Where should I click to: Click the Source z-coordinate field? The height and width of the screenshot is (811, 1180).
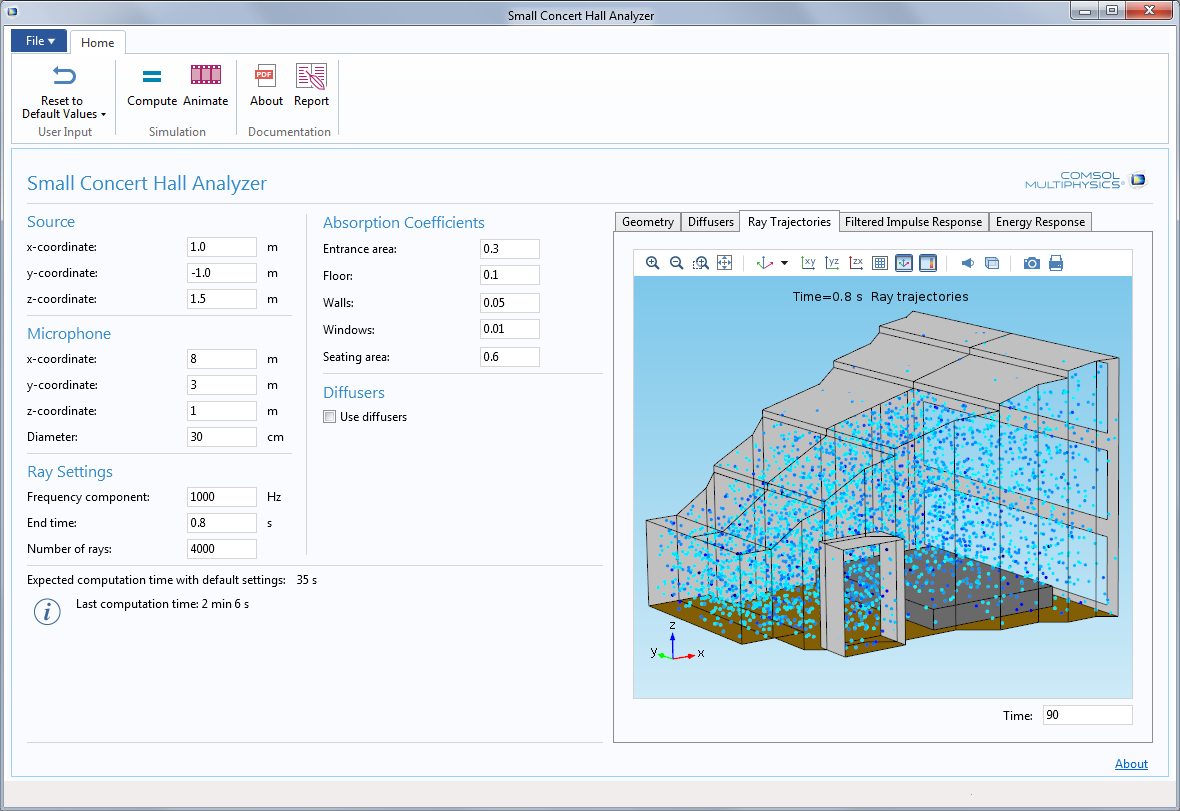[222, 299]
